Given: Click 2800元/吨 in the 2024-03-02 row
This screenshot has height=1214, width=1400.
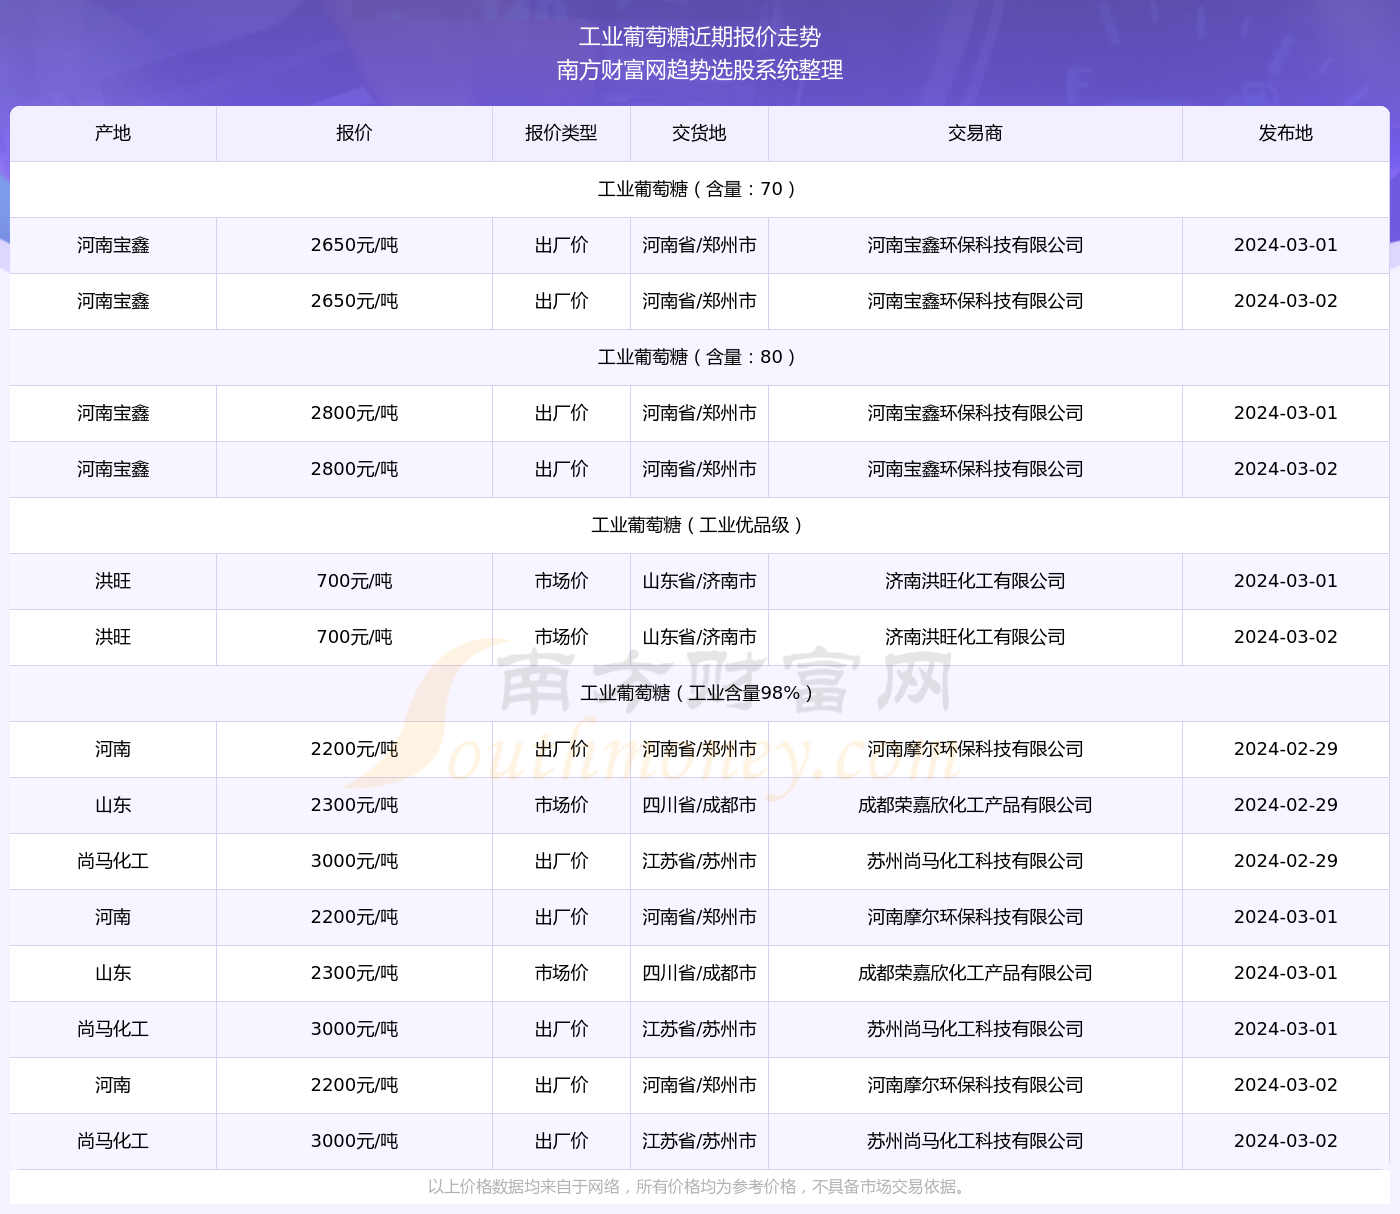Looking at the screenshot, I should tap(354, 469).
